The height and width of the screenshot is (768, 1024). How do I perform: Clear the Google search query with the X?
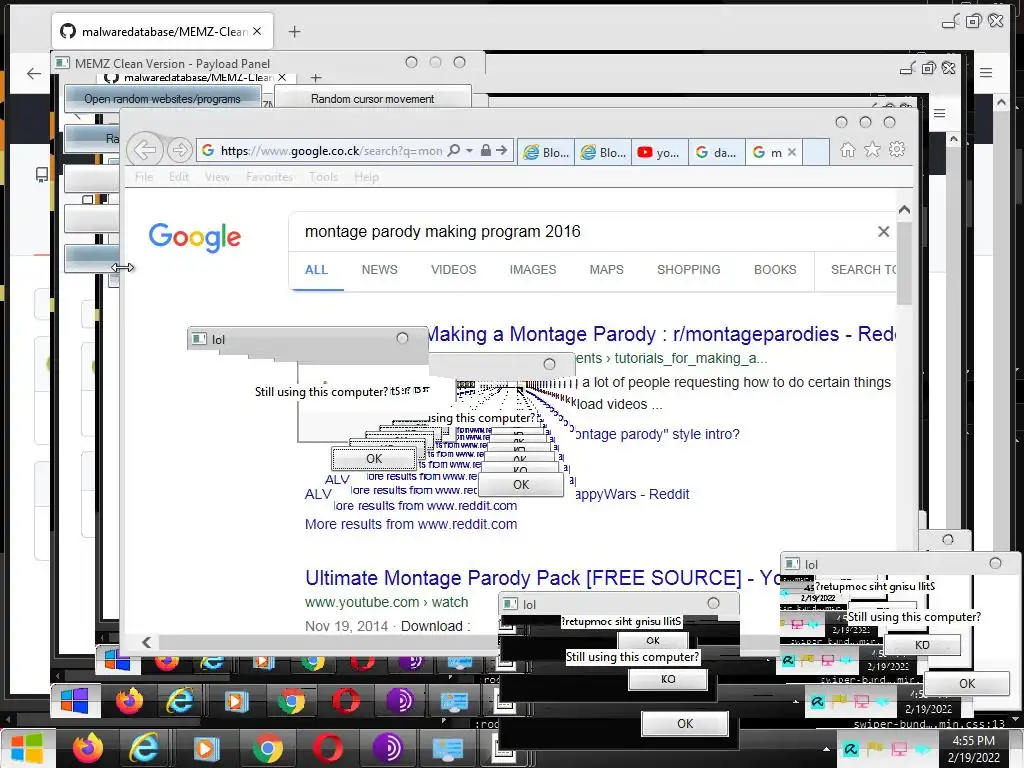coord(883,232)
